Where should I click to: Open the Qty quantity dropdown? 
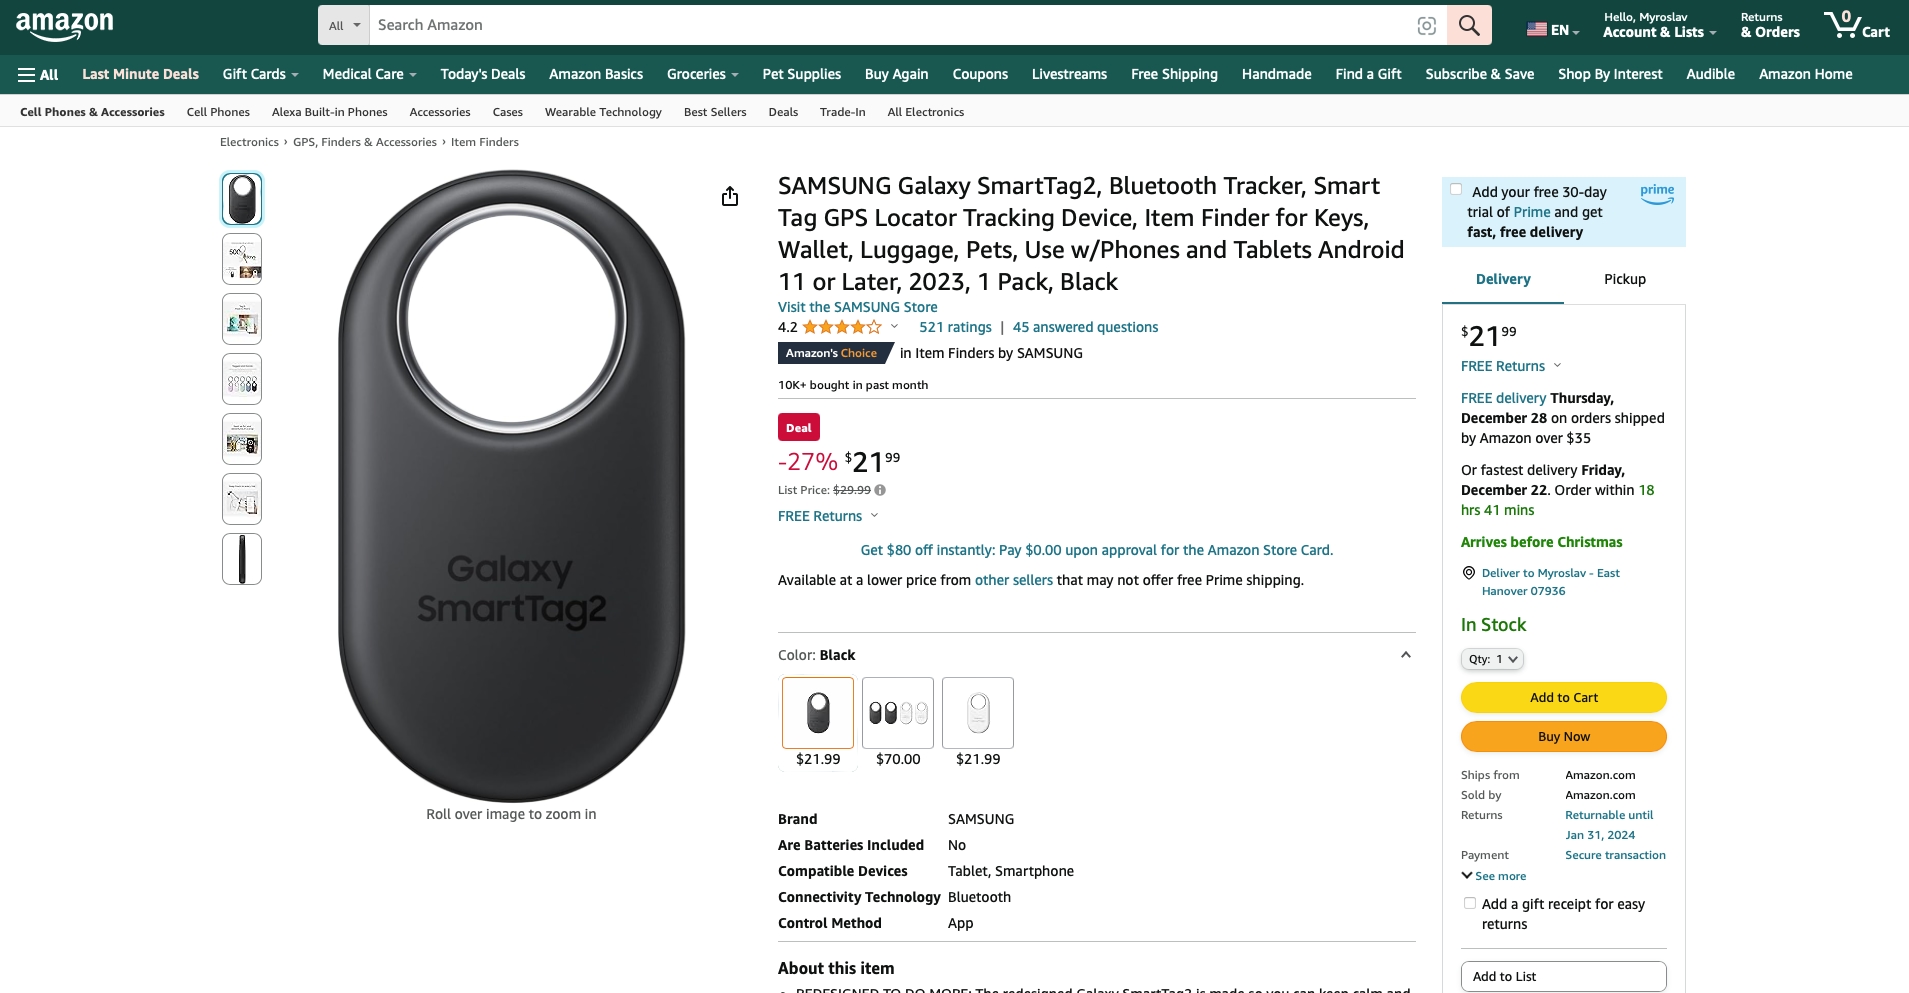click(x=1492, y=659)
